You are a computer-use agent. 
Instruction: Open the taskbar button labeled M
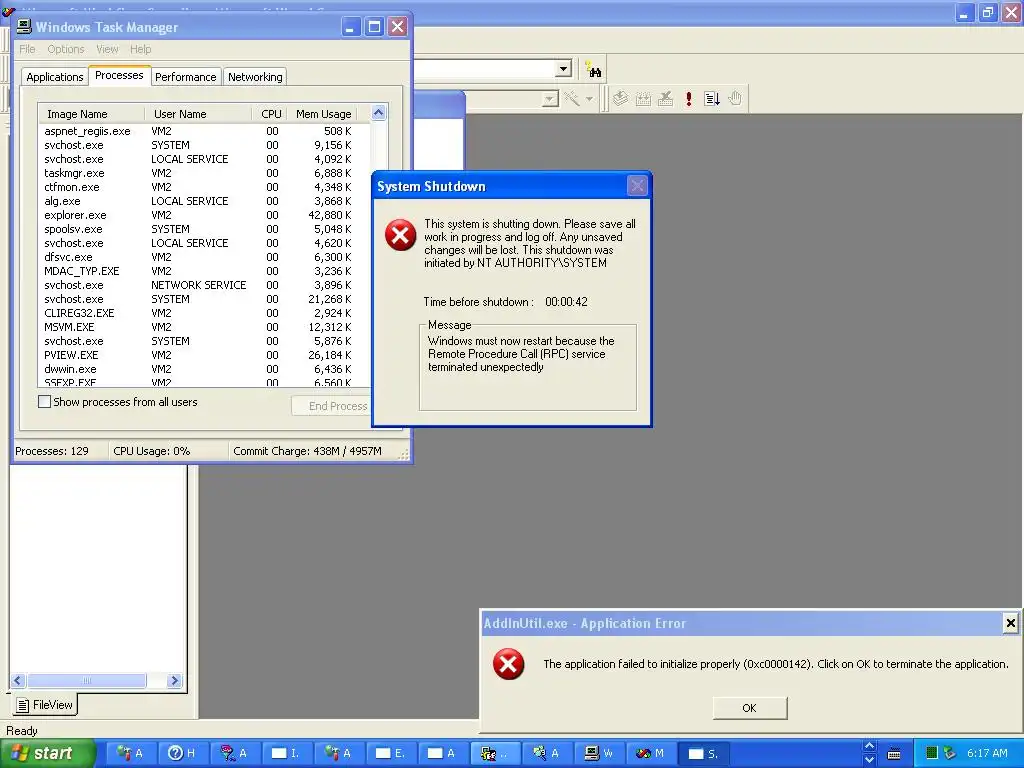pyautogui.click(x=650, y=753)
